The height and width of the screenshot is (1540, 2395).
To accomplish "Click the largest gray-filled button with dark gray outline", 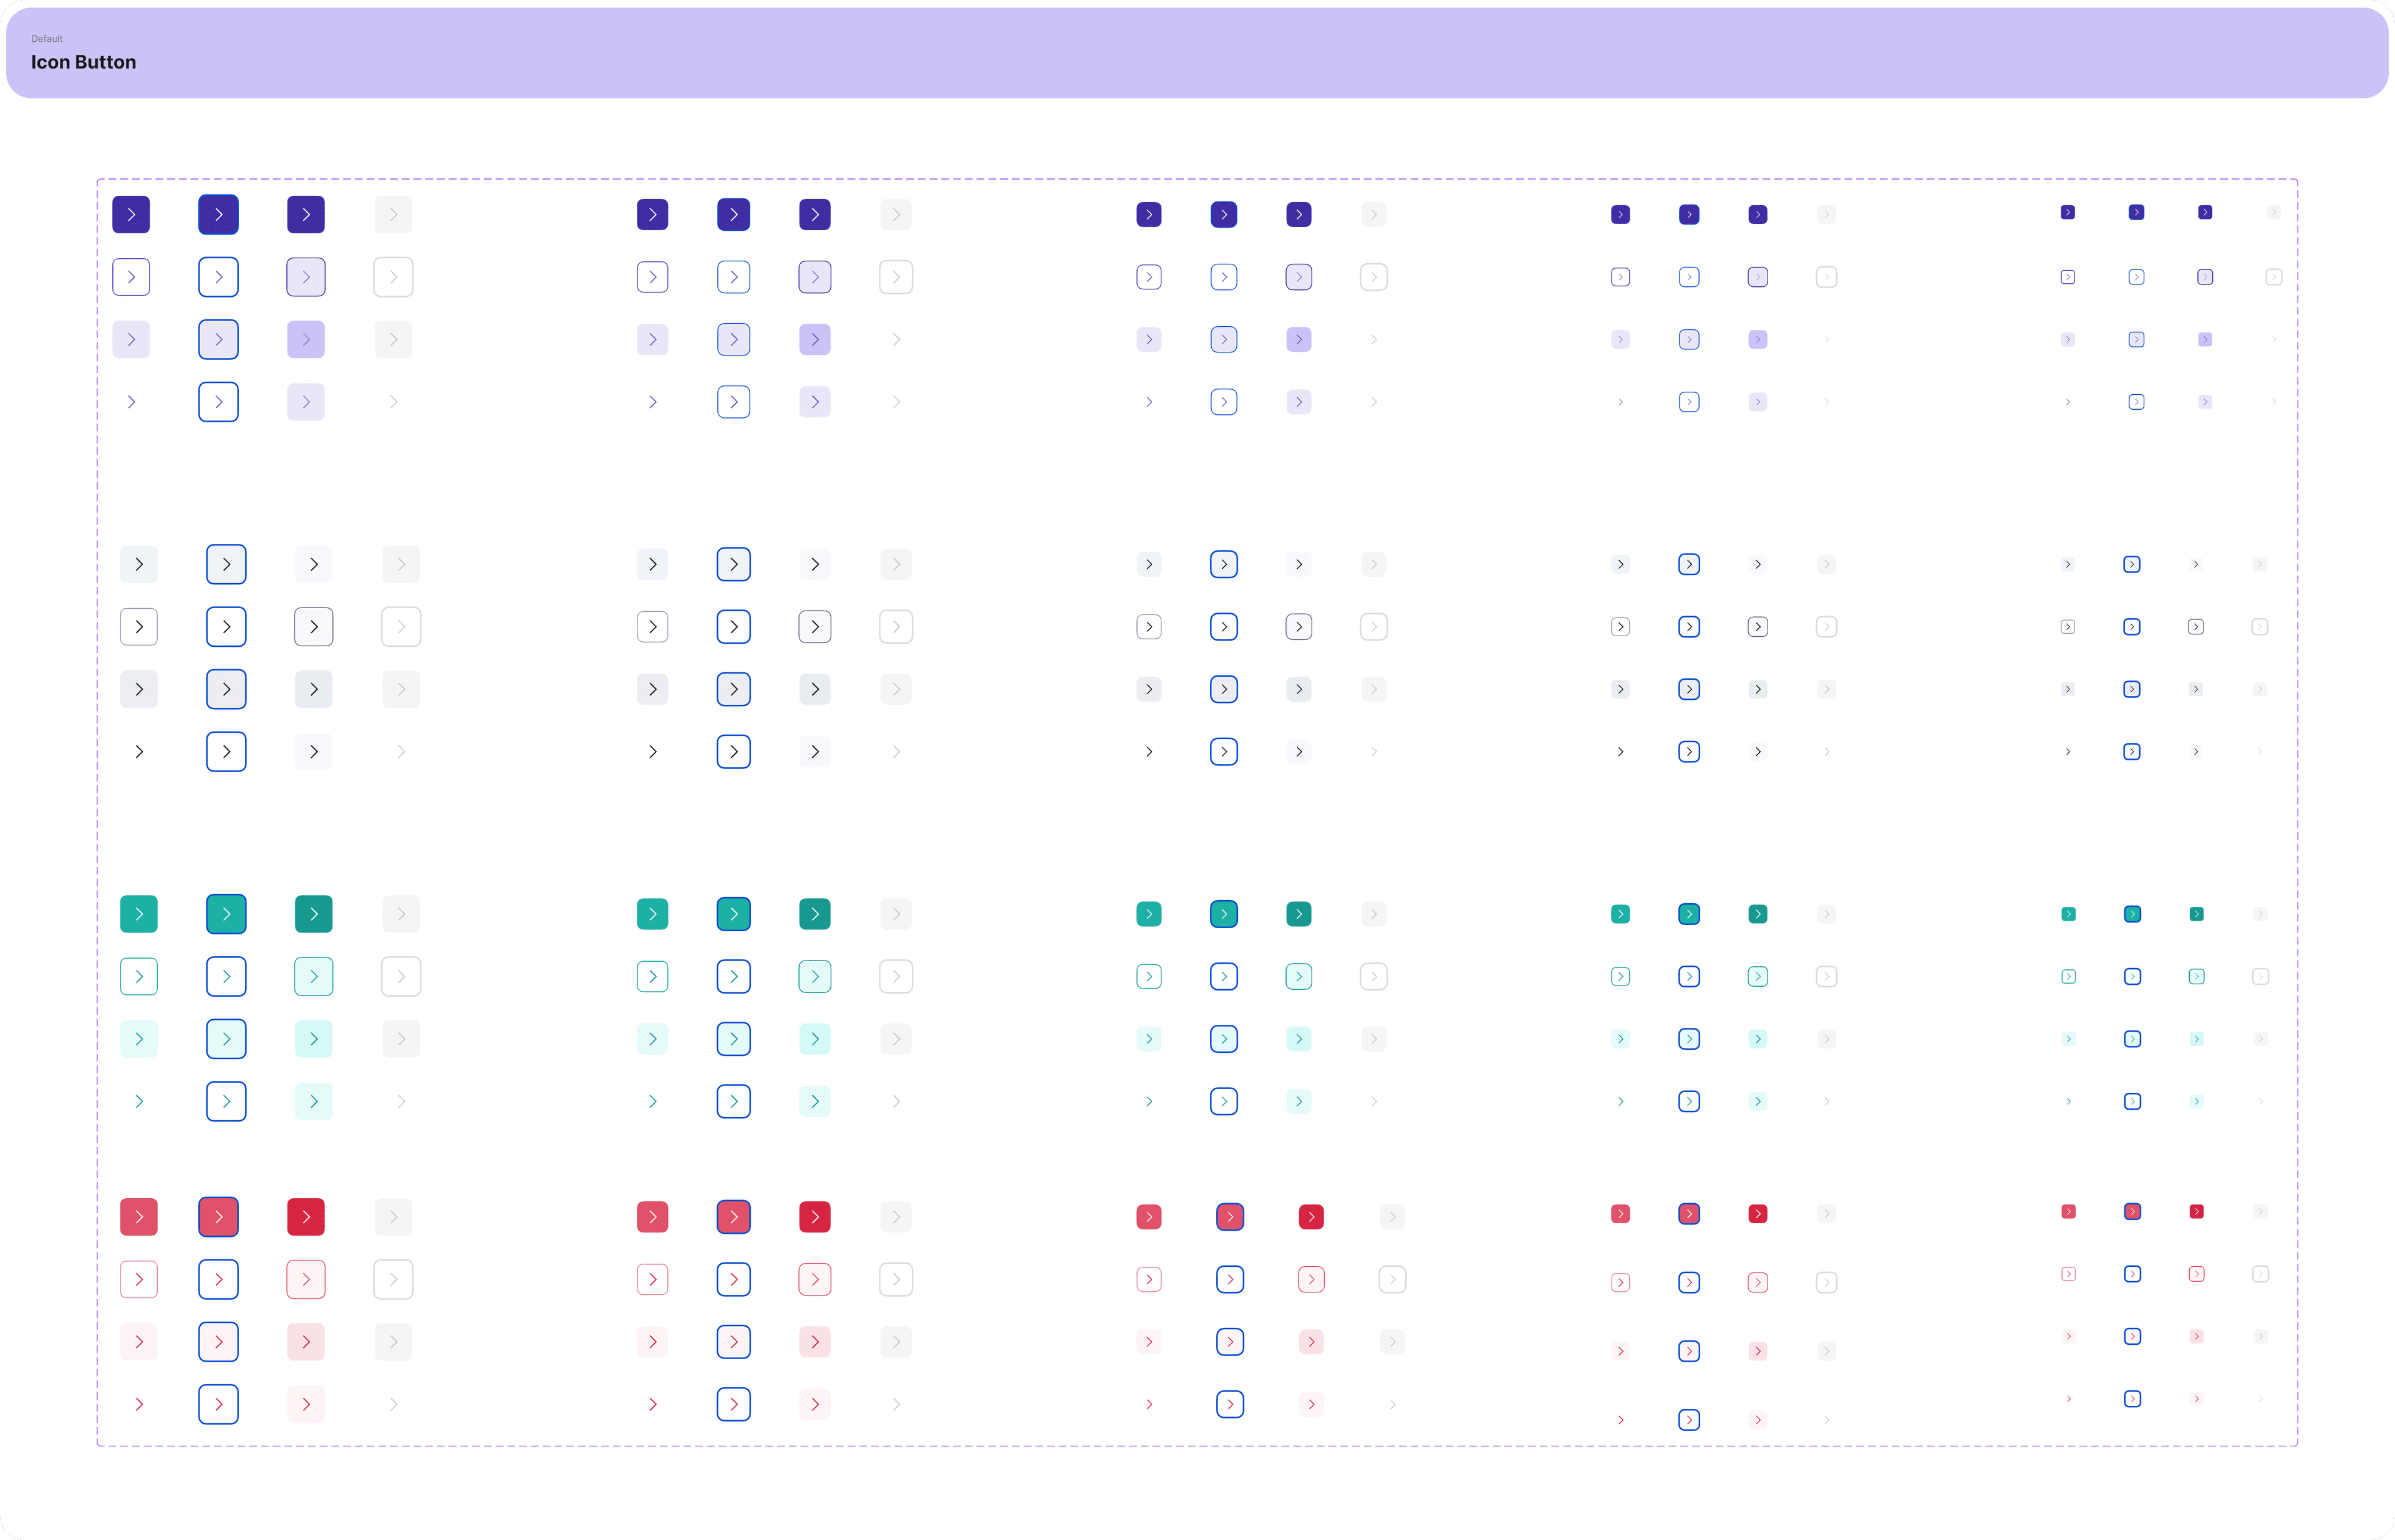I will (x=314, y=627).
